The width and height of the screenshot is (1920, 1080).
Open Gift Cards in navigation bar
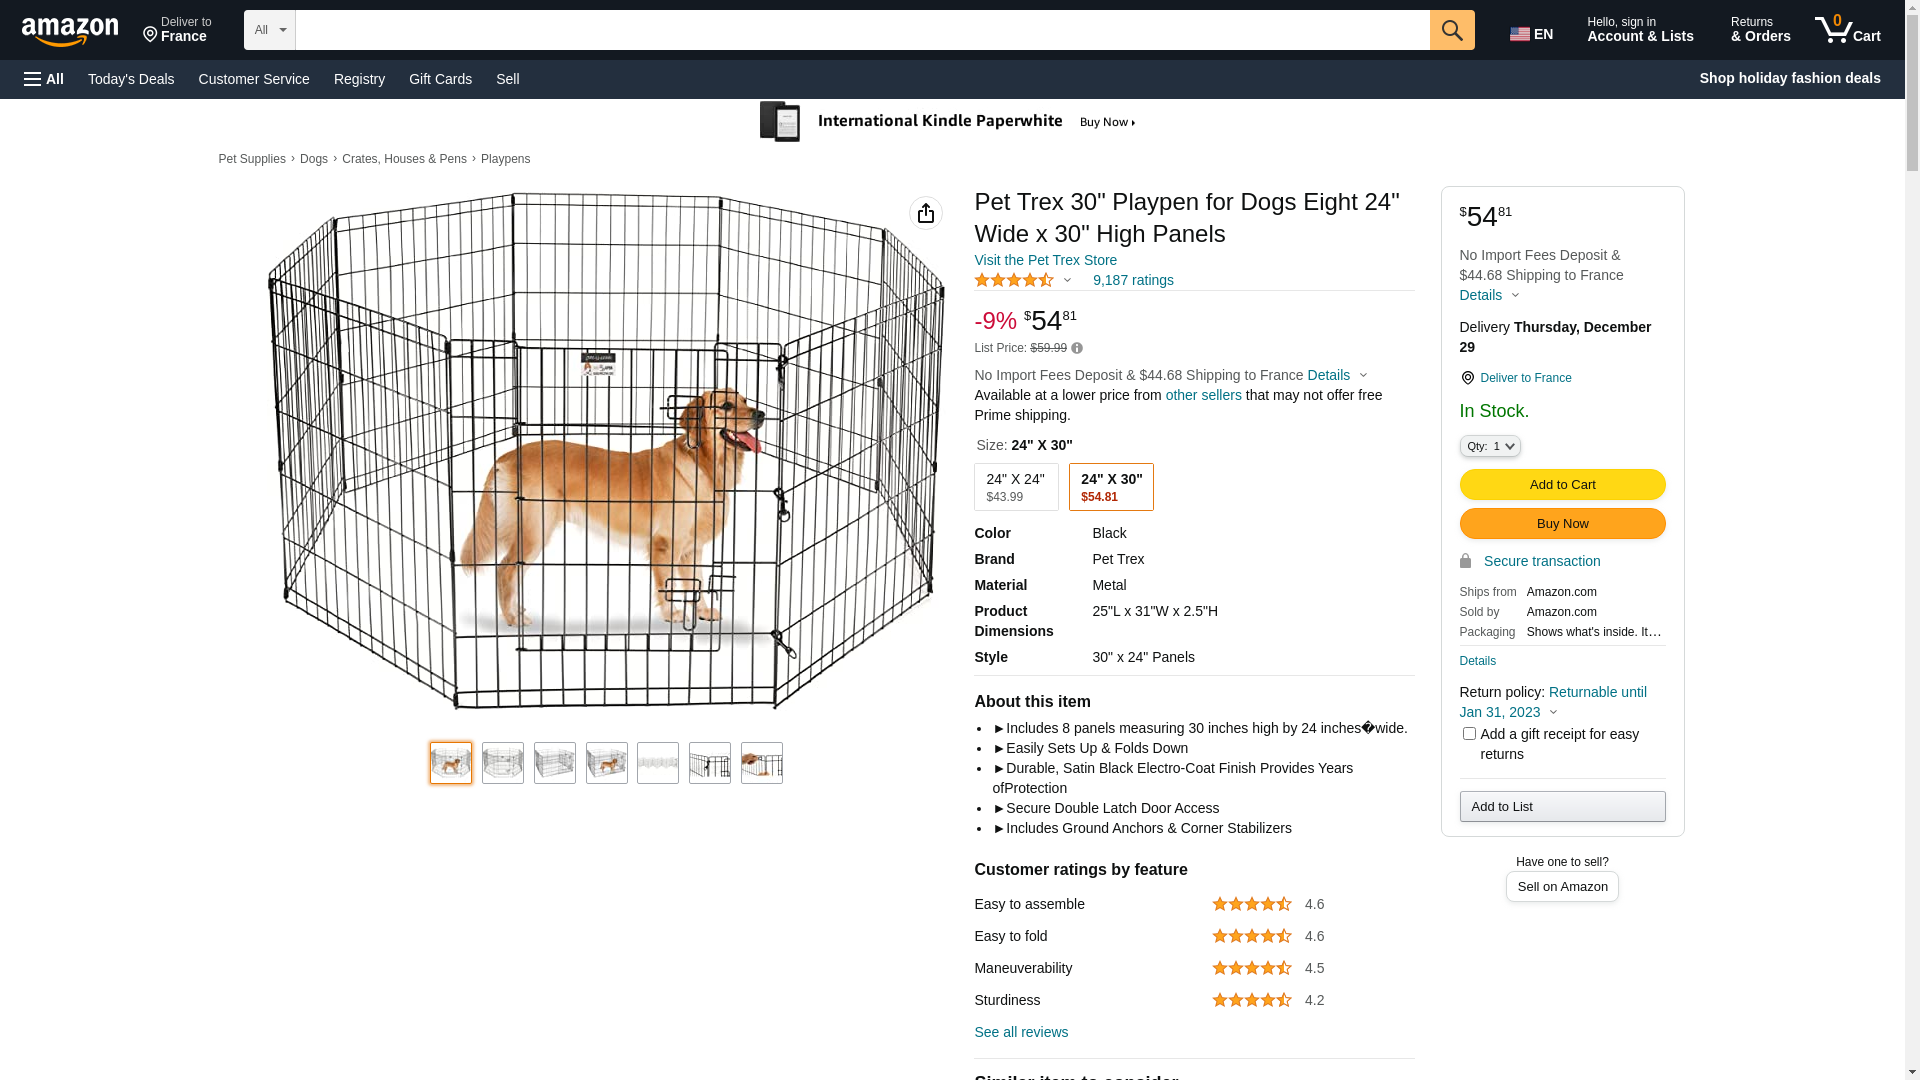point(440,79)
